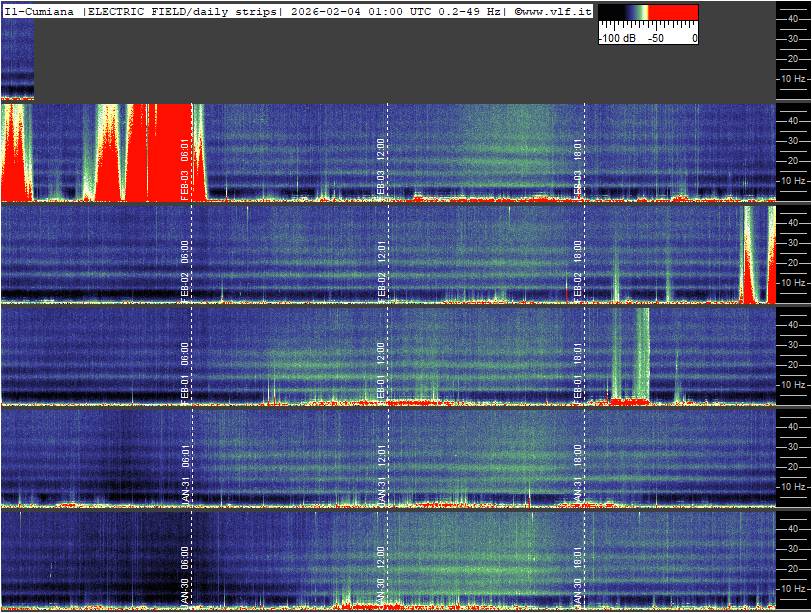Click the FEB.02 06:00 time marker
812x613 pixels.
coord(185,273)
